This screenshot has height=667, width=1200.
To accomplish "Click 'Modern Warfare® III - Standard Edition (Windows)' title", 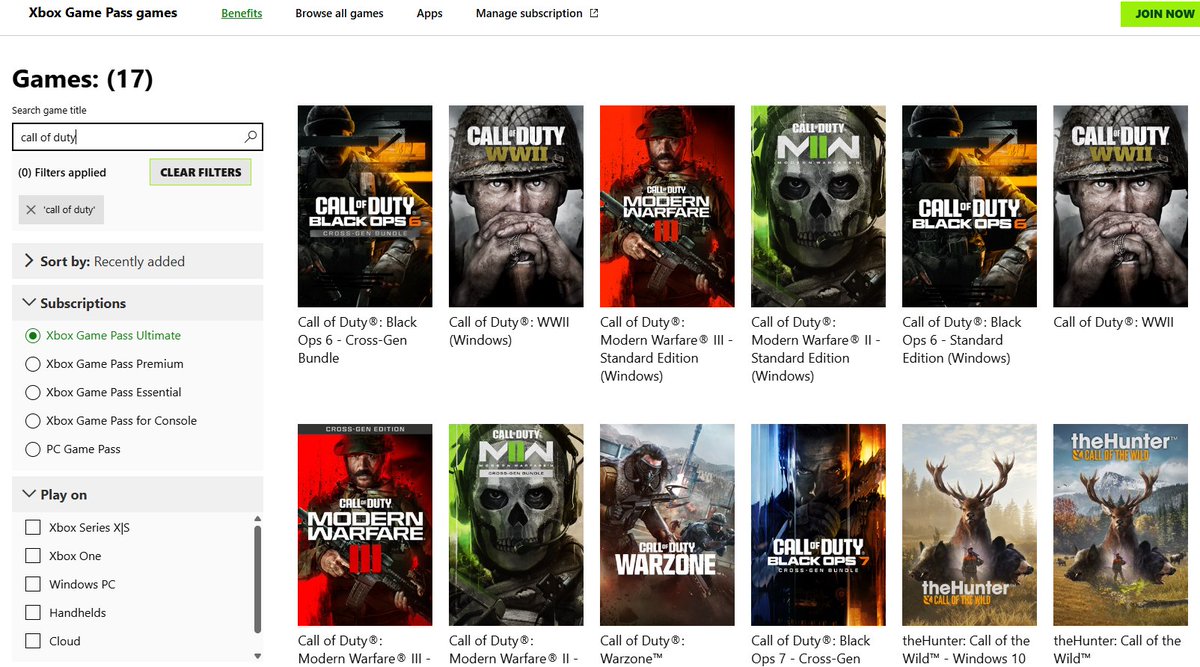I will (x=666, y=349).
